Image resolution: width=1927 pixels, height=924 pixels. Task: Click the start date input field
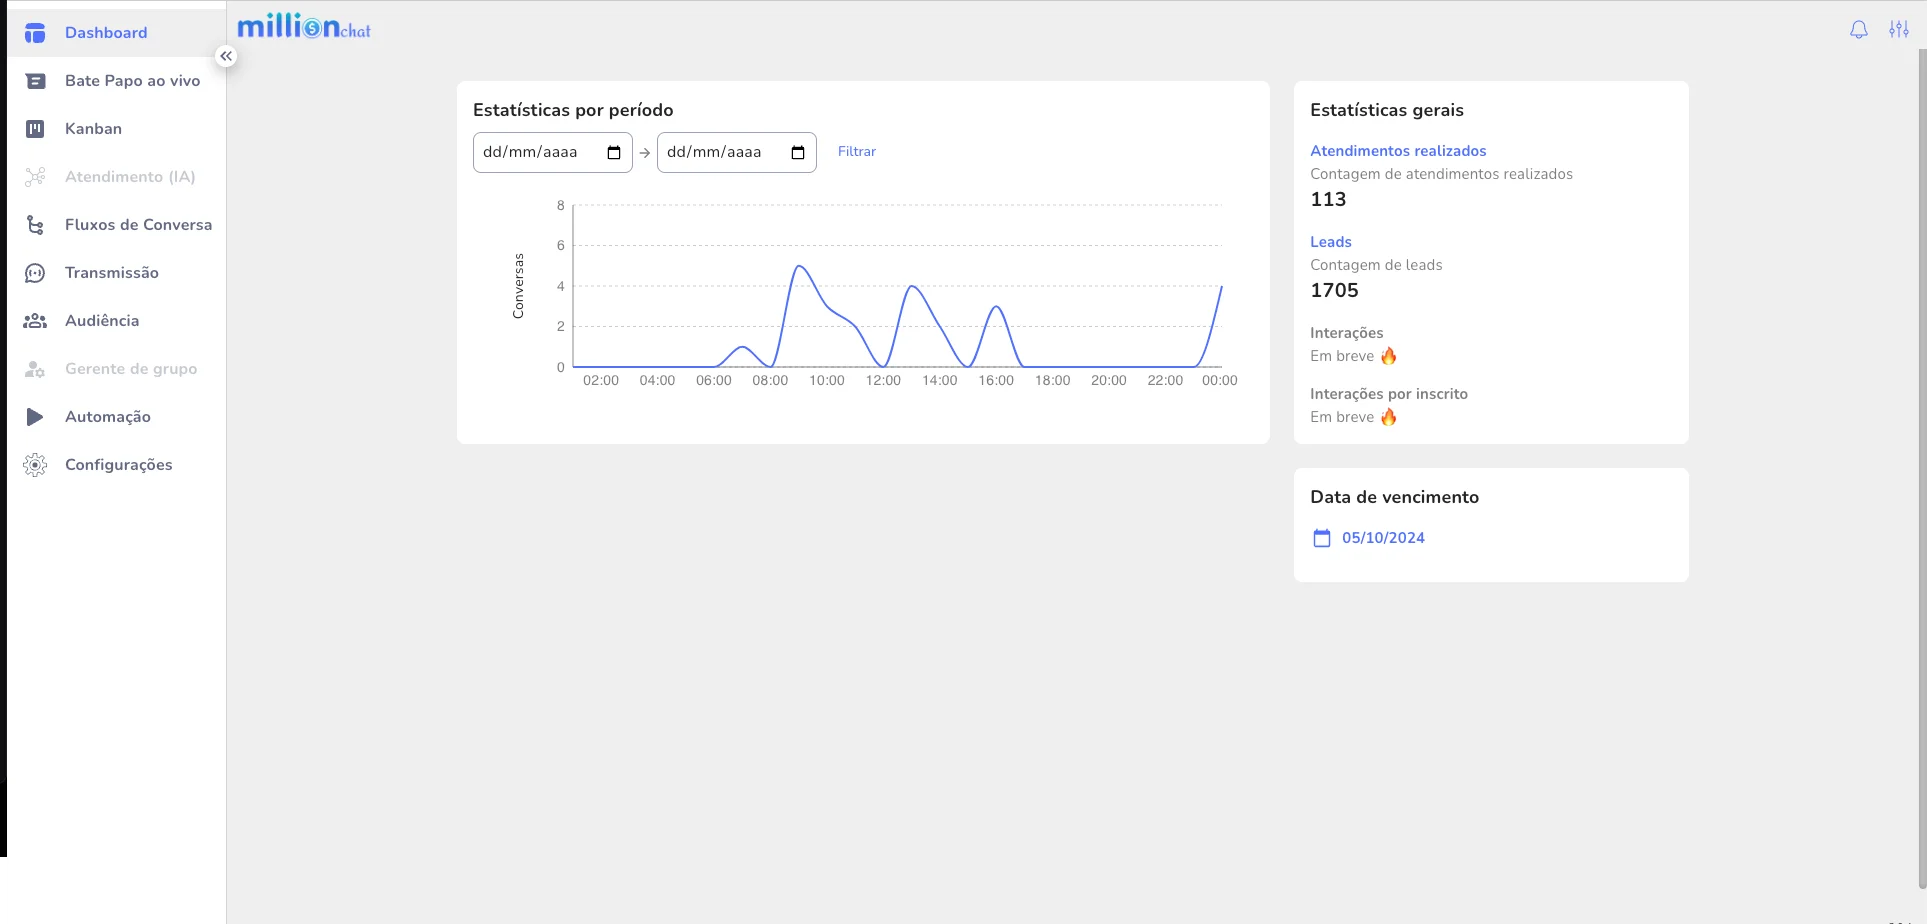pos(535,153)
